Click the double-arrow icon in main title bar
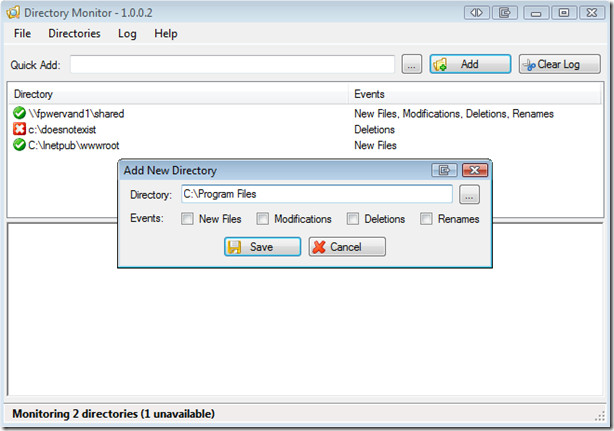The height and width of the screenshot is (431, 614). [x=477, y=13]
